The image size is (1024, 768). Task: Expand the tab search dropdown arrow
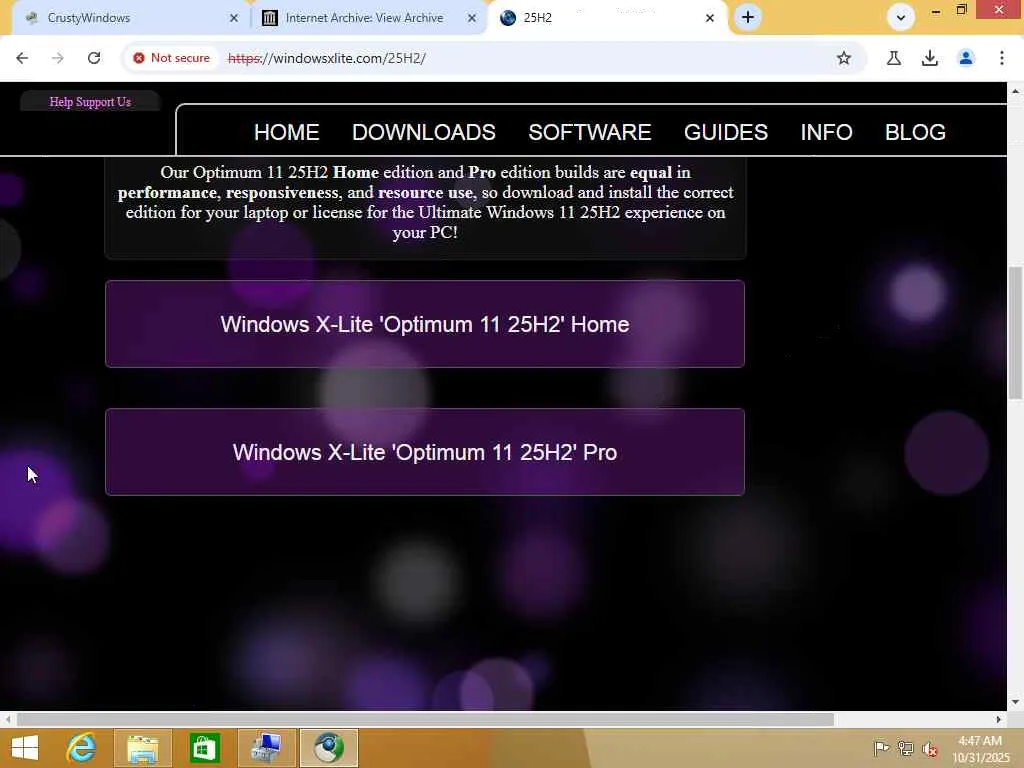pyautogui.click(x=901, y=17)
